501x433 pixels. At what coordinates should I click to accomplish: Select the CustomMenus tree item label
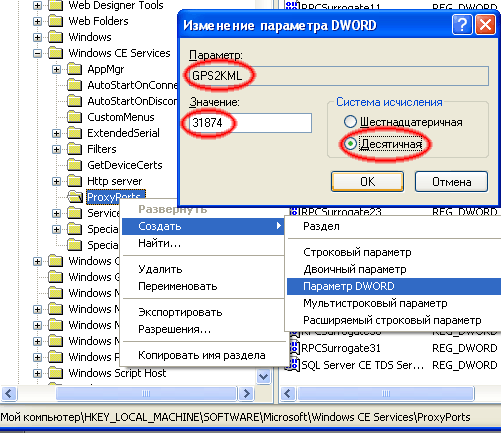121,117
